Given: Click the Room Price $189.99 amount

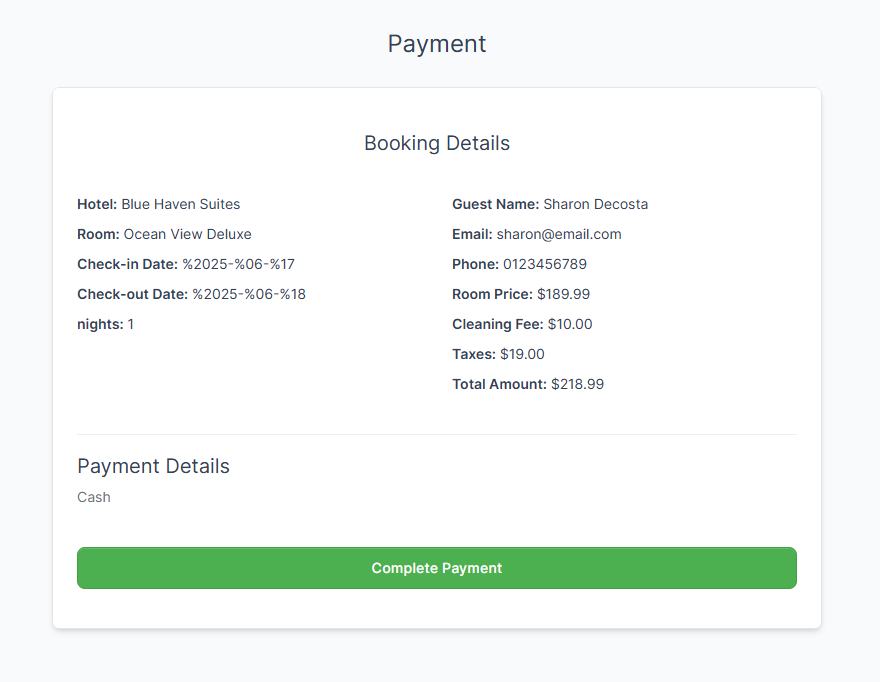Looking at the screenshot, I should coord(563,294).
